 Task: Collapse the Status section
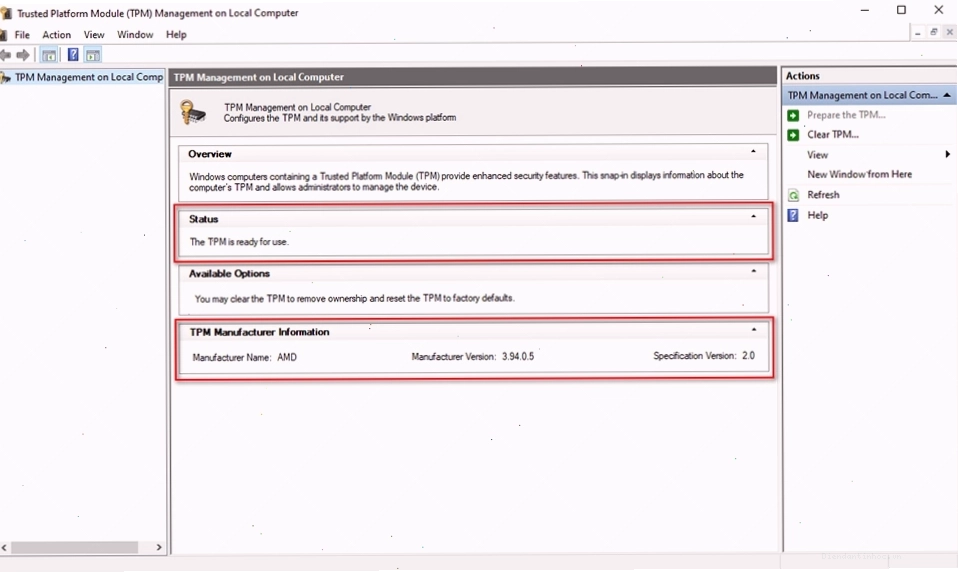coord(753,216)
